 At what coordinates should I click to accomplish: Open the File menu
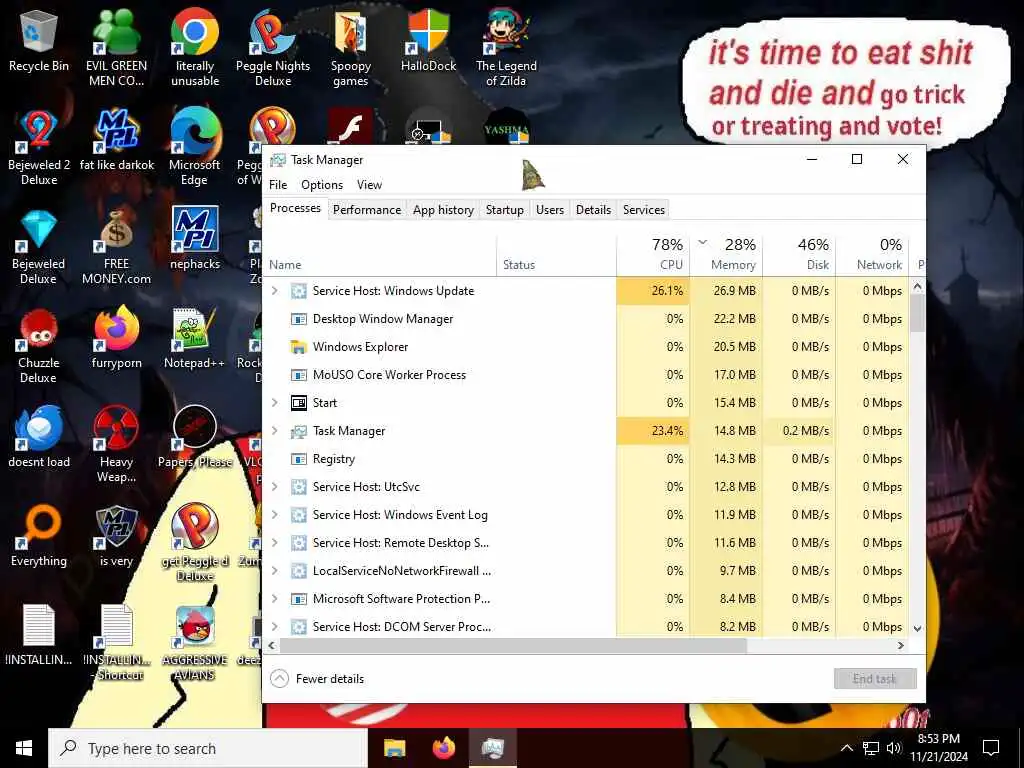278,185
